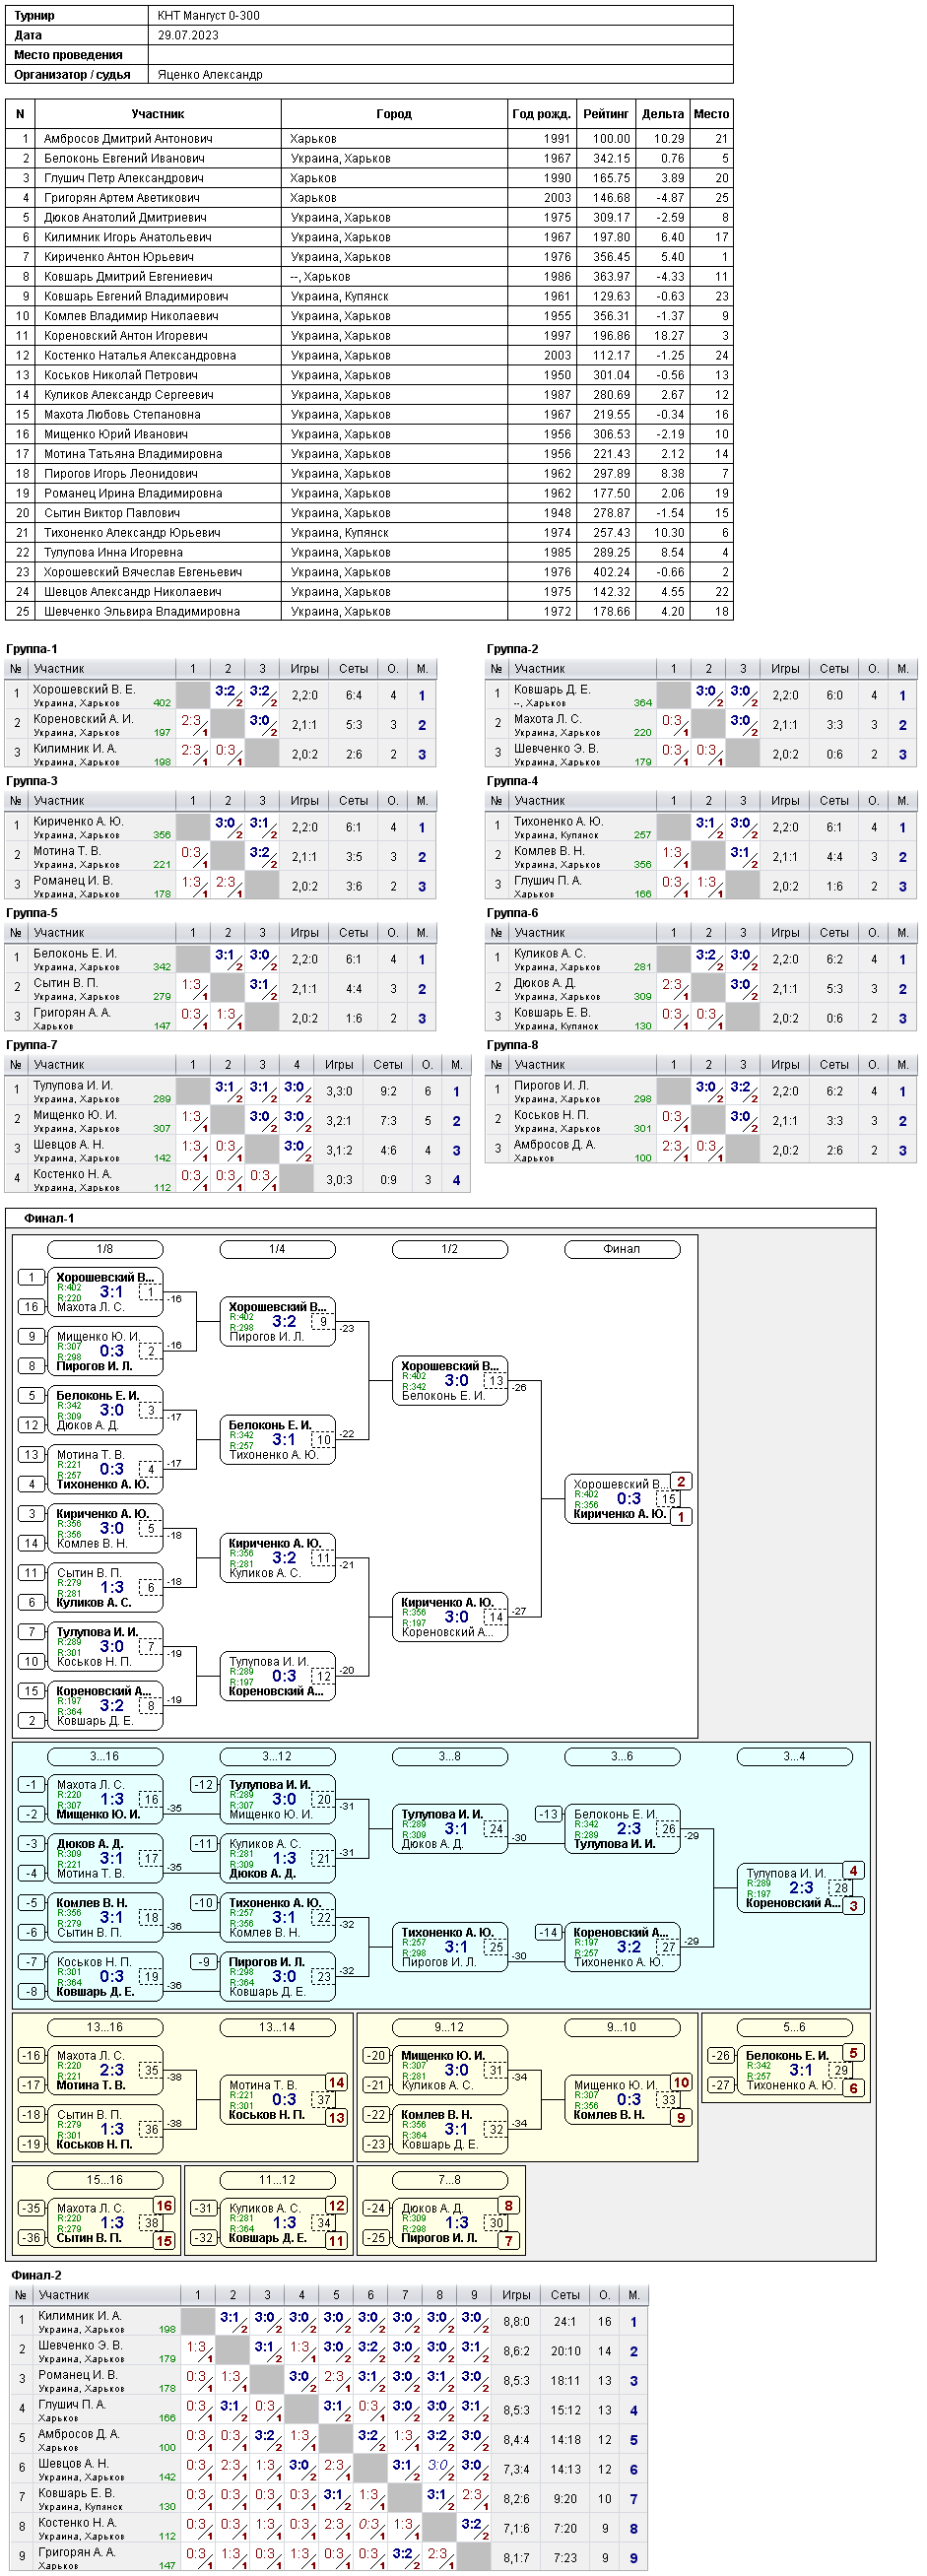Select Ковшарь Д. Е. in Группа-2
The image size is (927, 2576).
click(552, 690)
